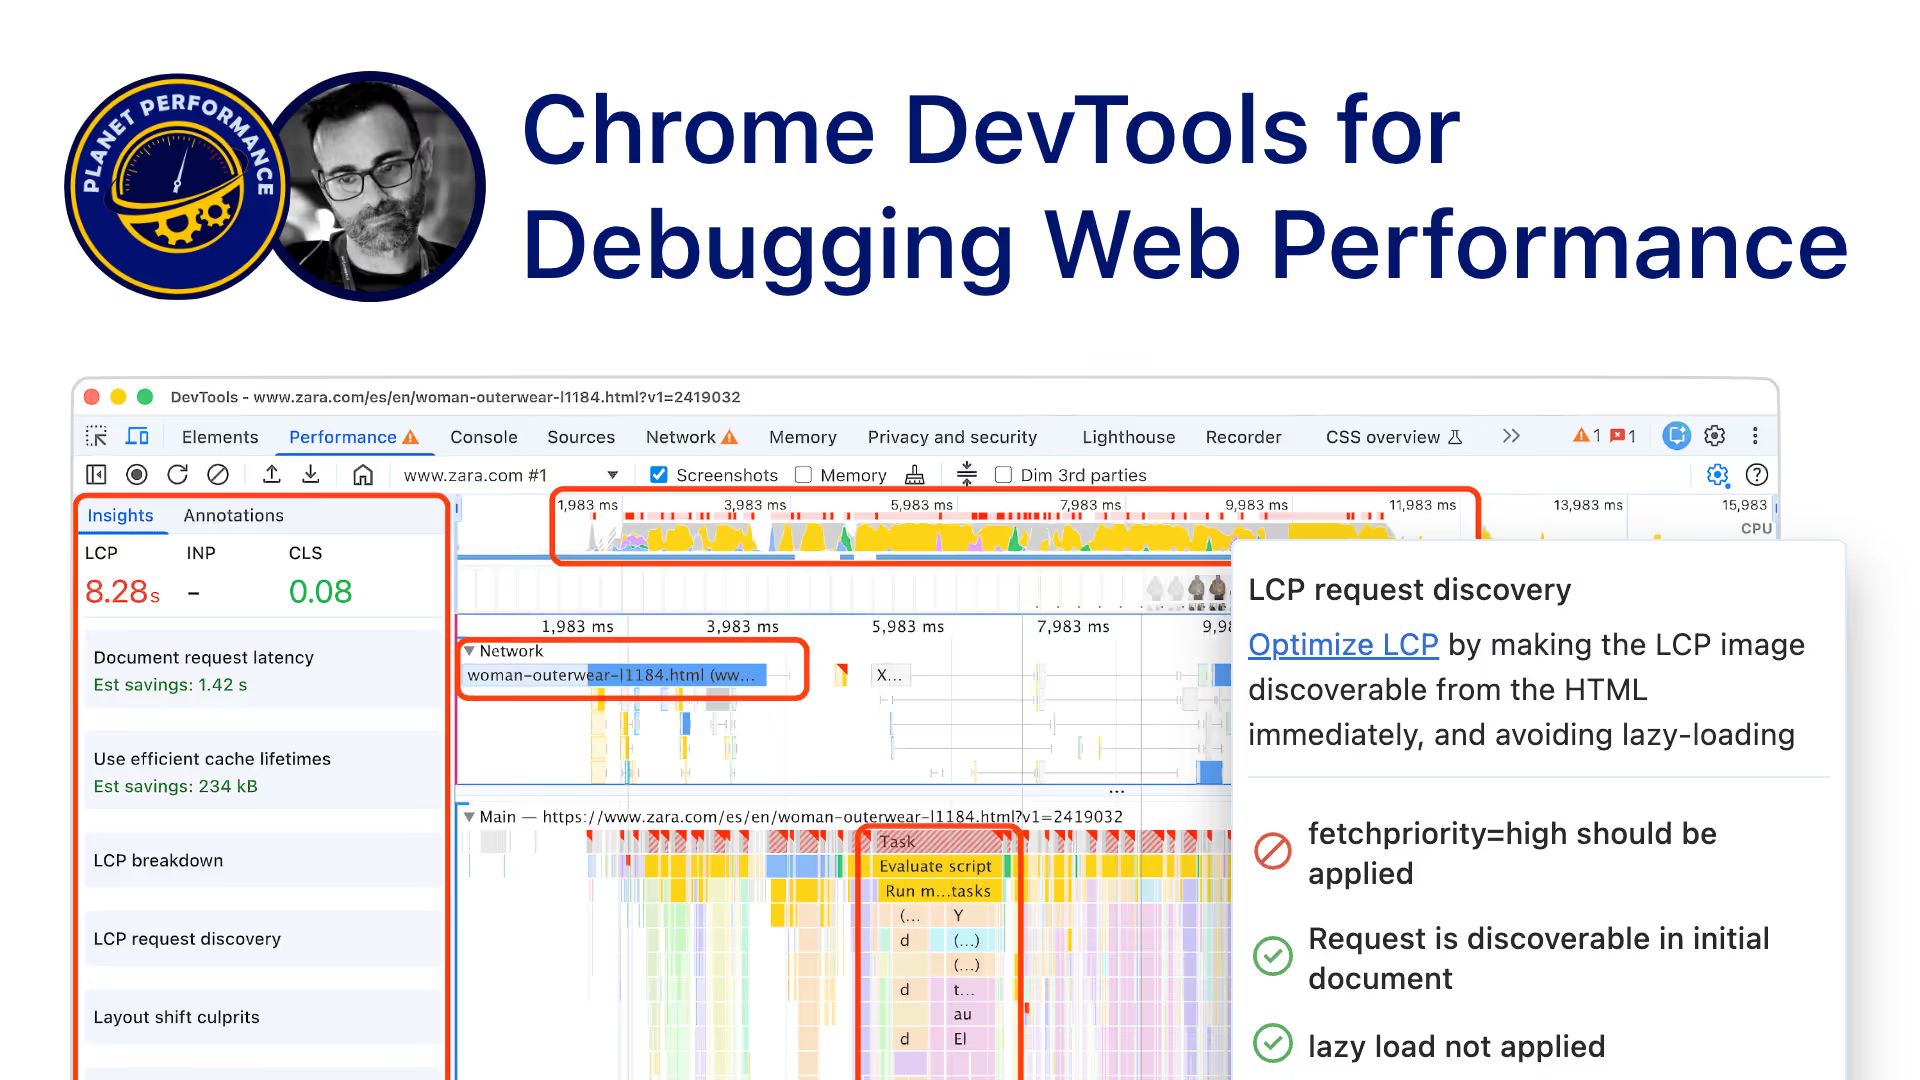Screen dimensions: 1920x1080
Task: Switch to the Console tab
Action: click(x=484, y=436)
